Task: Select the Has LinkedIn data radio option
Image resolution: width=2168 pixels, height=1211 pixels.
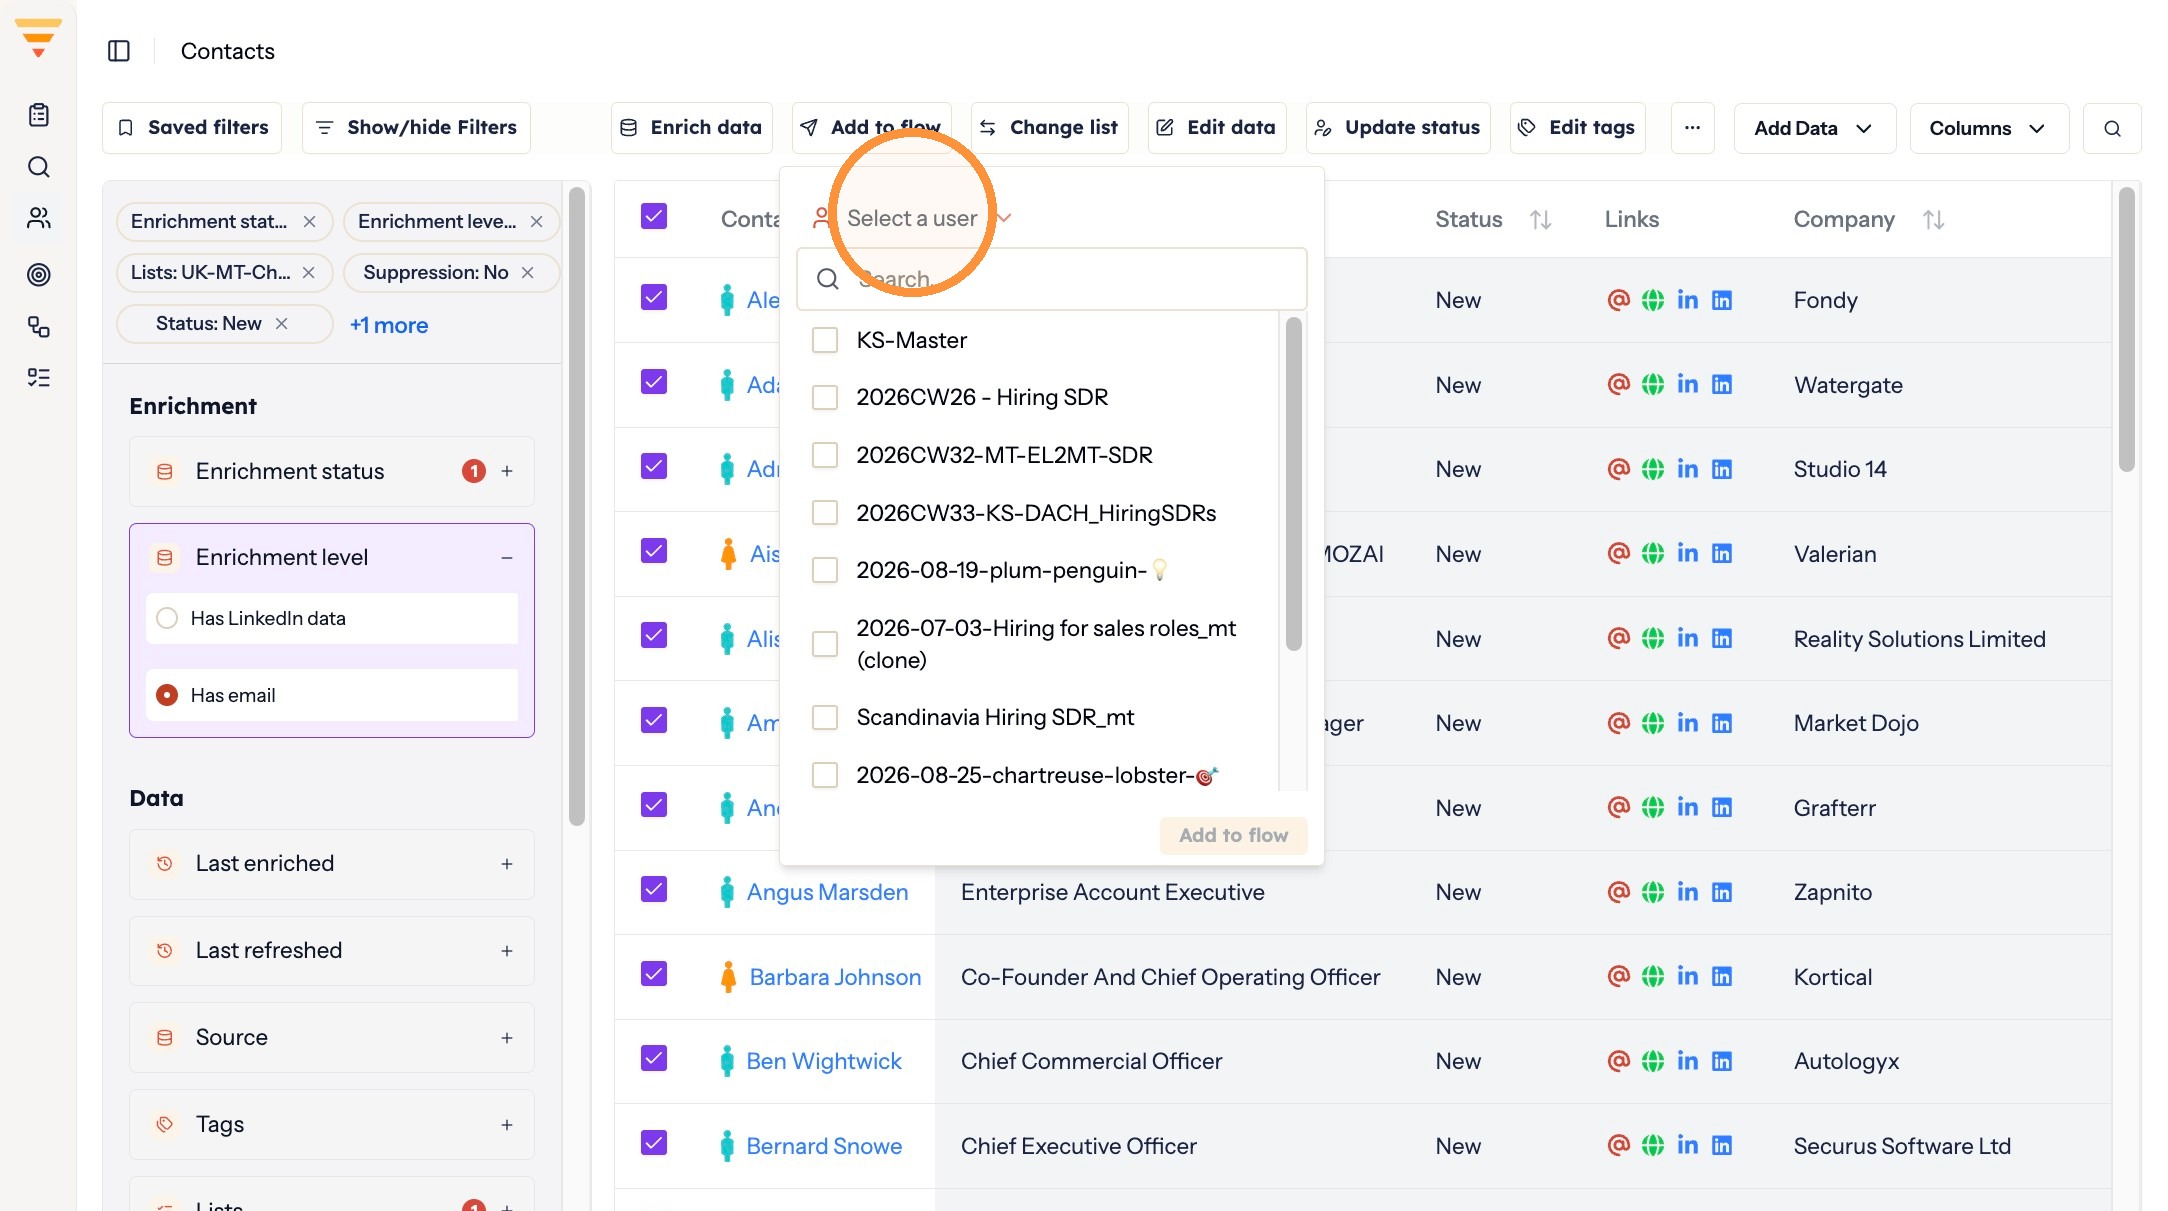Action: point(168,618)
